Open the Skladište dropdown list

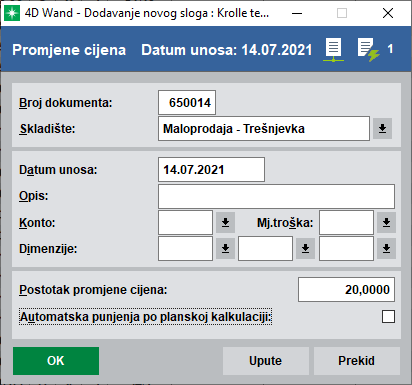tap(382, 128)
